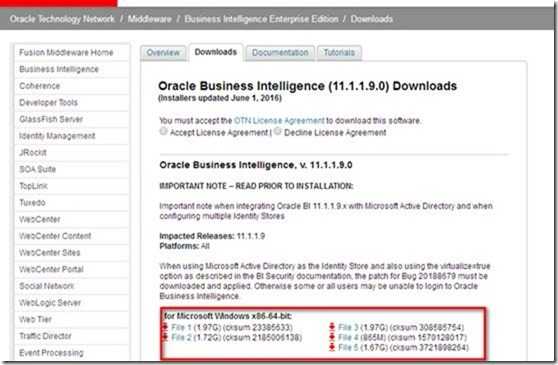Click the download icon beside File 2
The height and width of the screenshot is (365, 558).
[165, 337]
